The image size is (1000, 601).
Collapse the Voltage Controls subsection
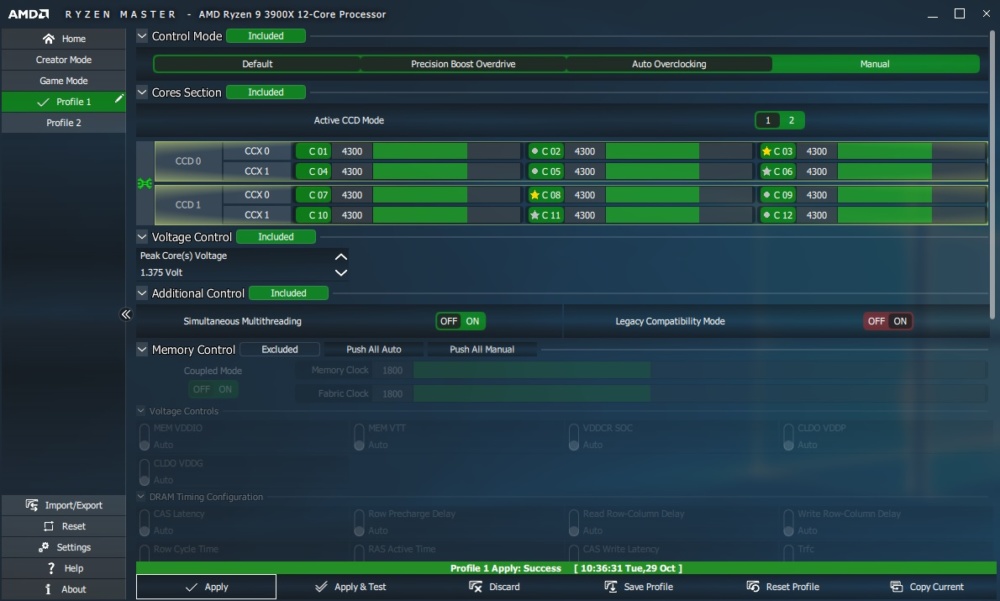tap(141, 411)
